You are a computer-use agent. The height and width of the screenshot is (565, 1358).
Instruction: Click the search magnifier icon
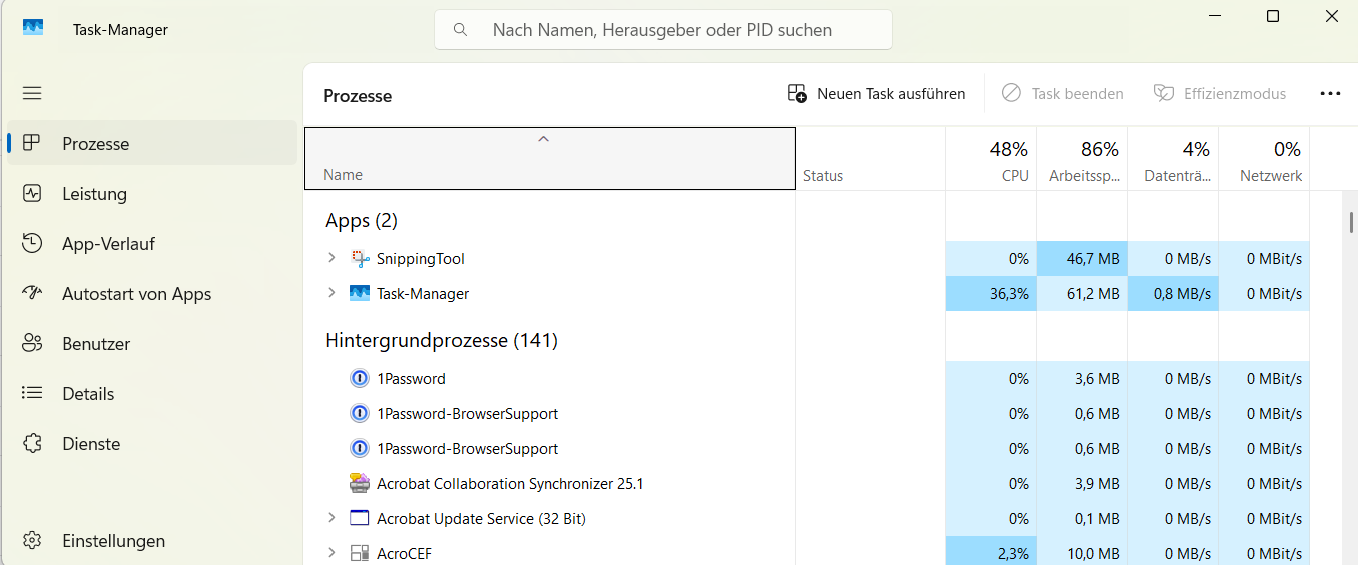461,30
